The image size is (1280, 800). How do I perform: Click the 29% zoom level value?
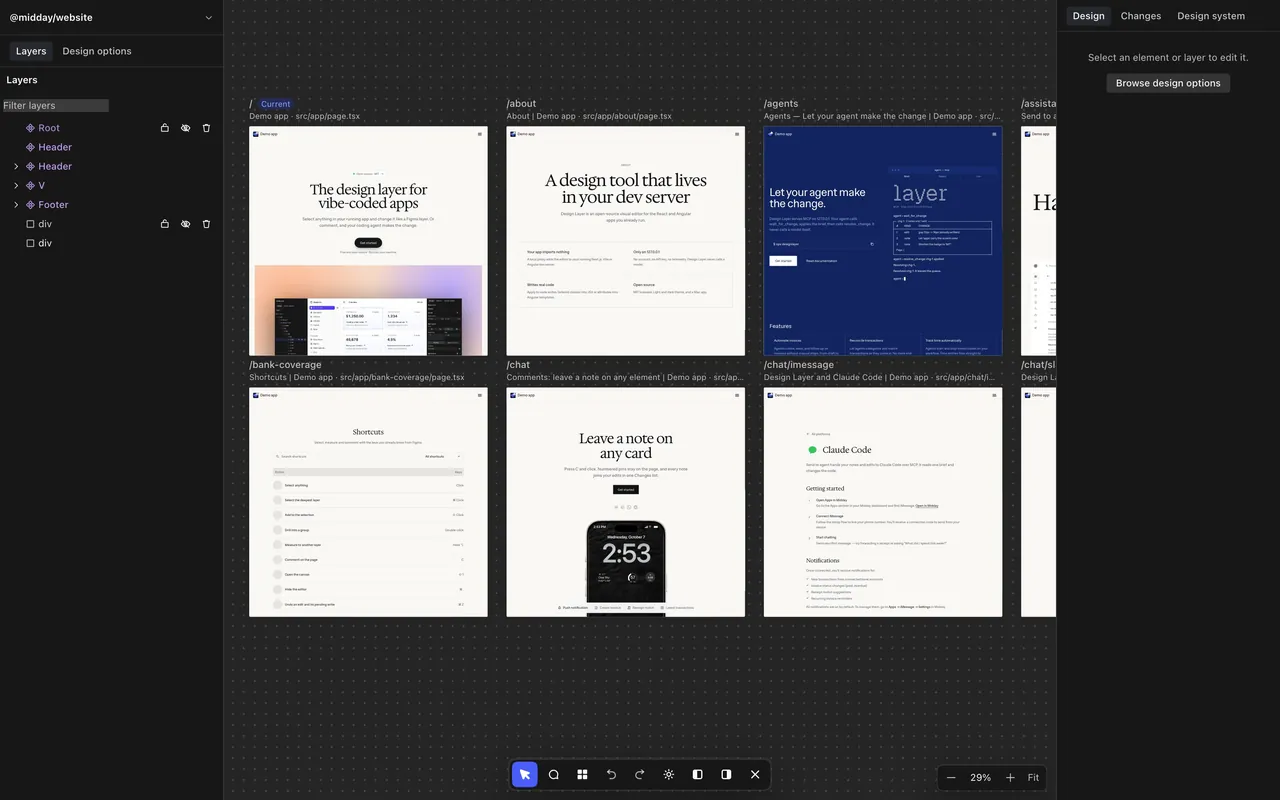(980, 777)
